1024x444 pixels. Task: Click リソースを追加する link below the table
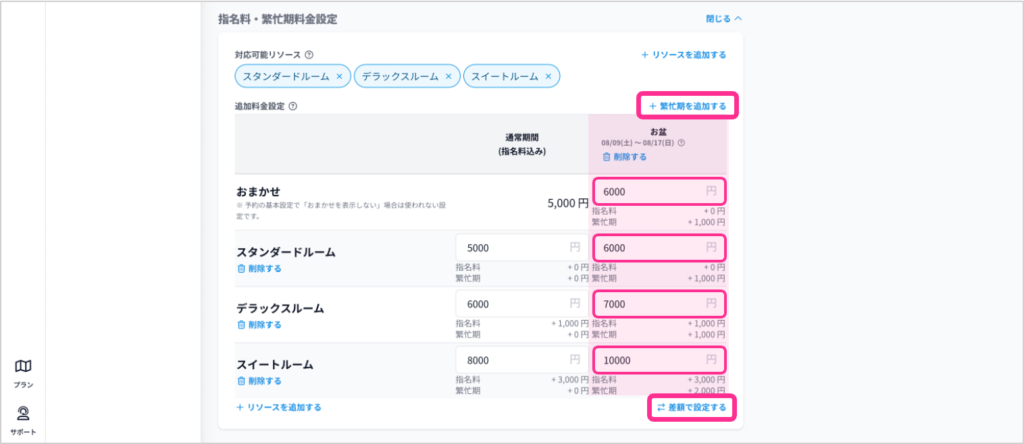[x=279, y=407]
